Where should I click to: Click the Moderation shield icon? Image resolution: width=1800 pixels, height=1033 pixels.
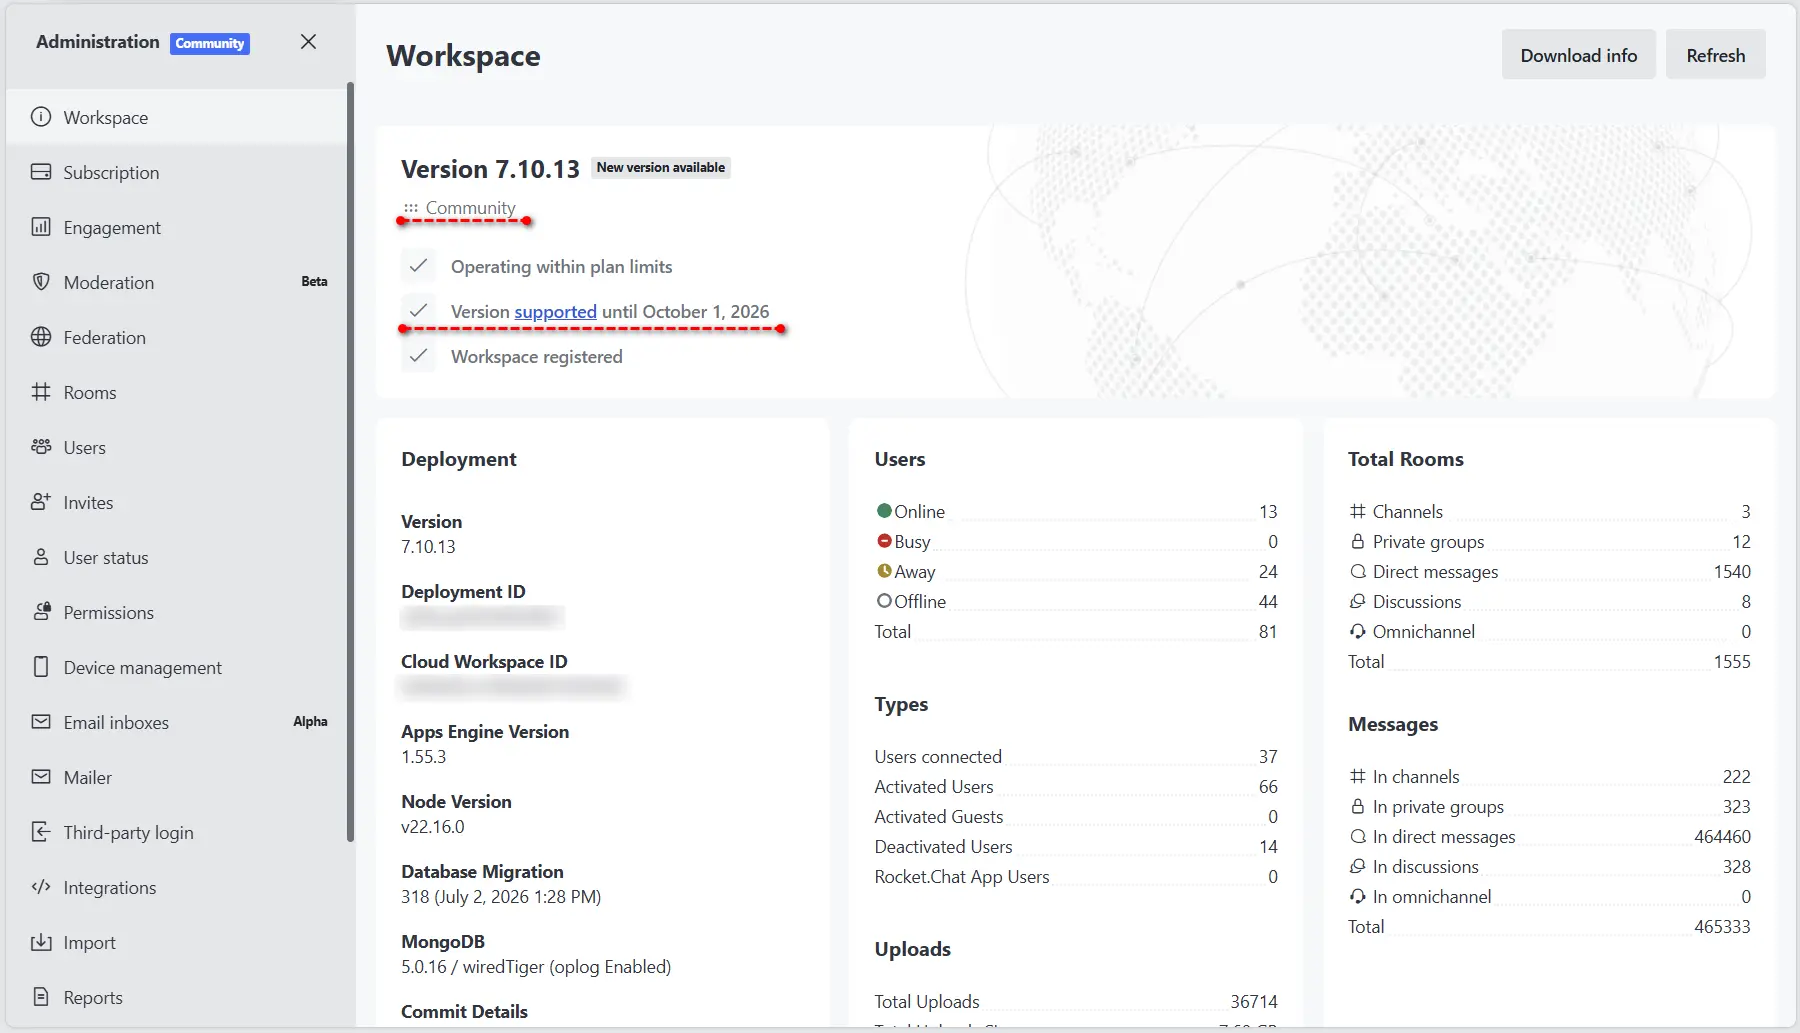point(41,282)
